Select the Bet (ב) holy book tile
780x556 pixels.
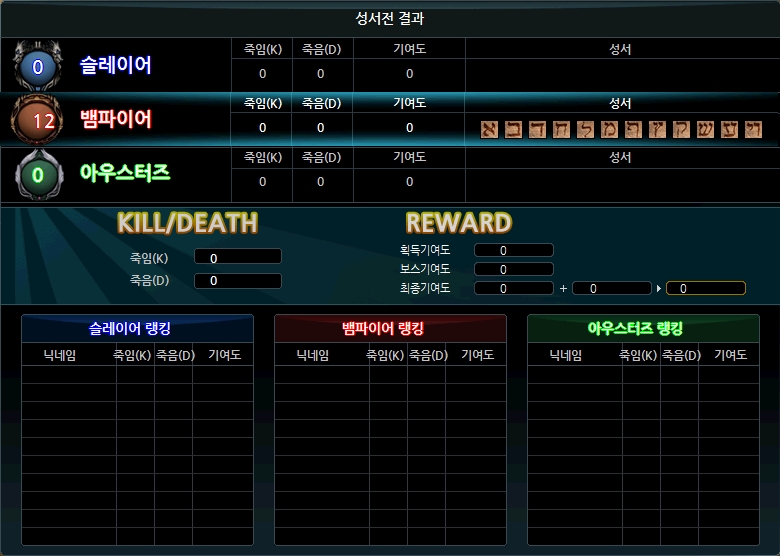click(513, 129)
